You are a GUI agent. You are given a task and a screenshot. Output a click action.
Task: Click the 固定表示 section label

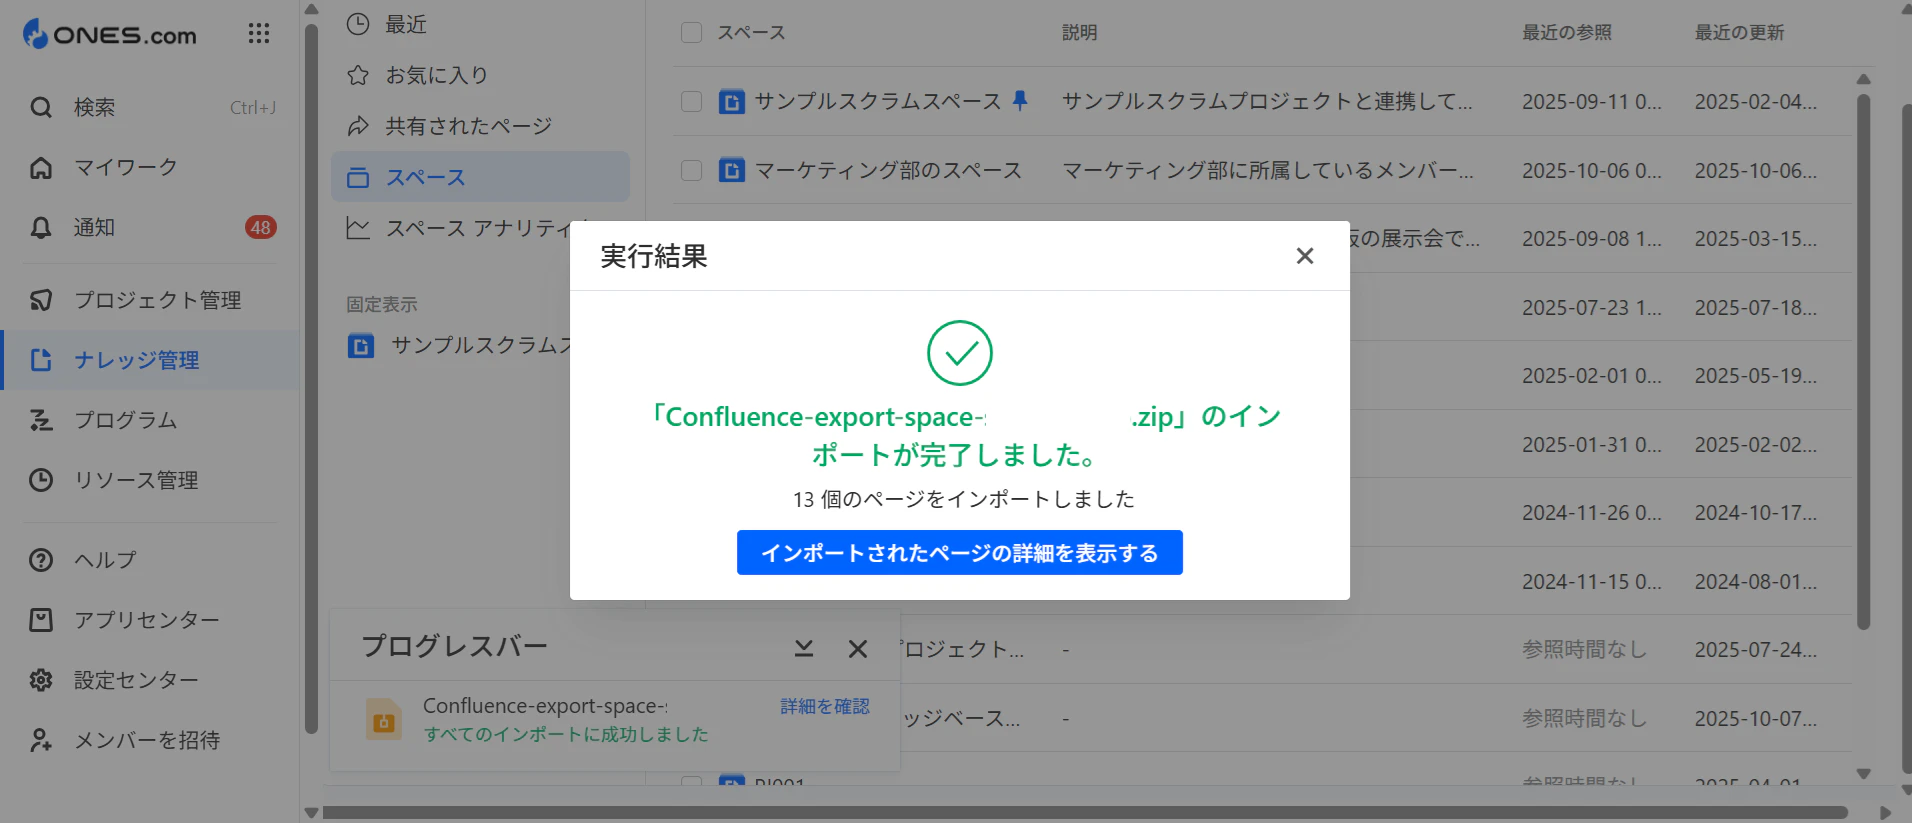(382, 304)
